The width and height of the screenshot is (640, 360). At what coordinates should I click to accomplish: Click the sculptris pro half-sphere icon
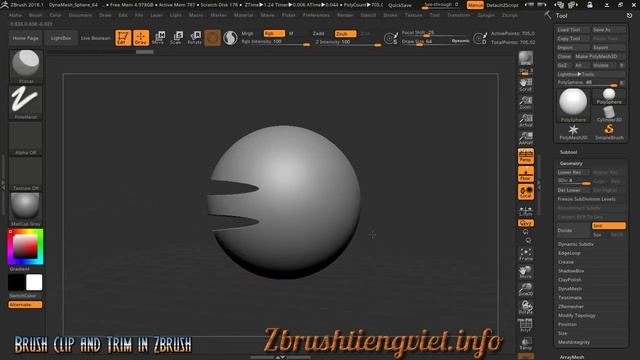(x=230, y=38)
